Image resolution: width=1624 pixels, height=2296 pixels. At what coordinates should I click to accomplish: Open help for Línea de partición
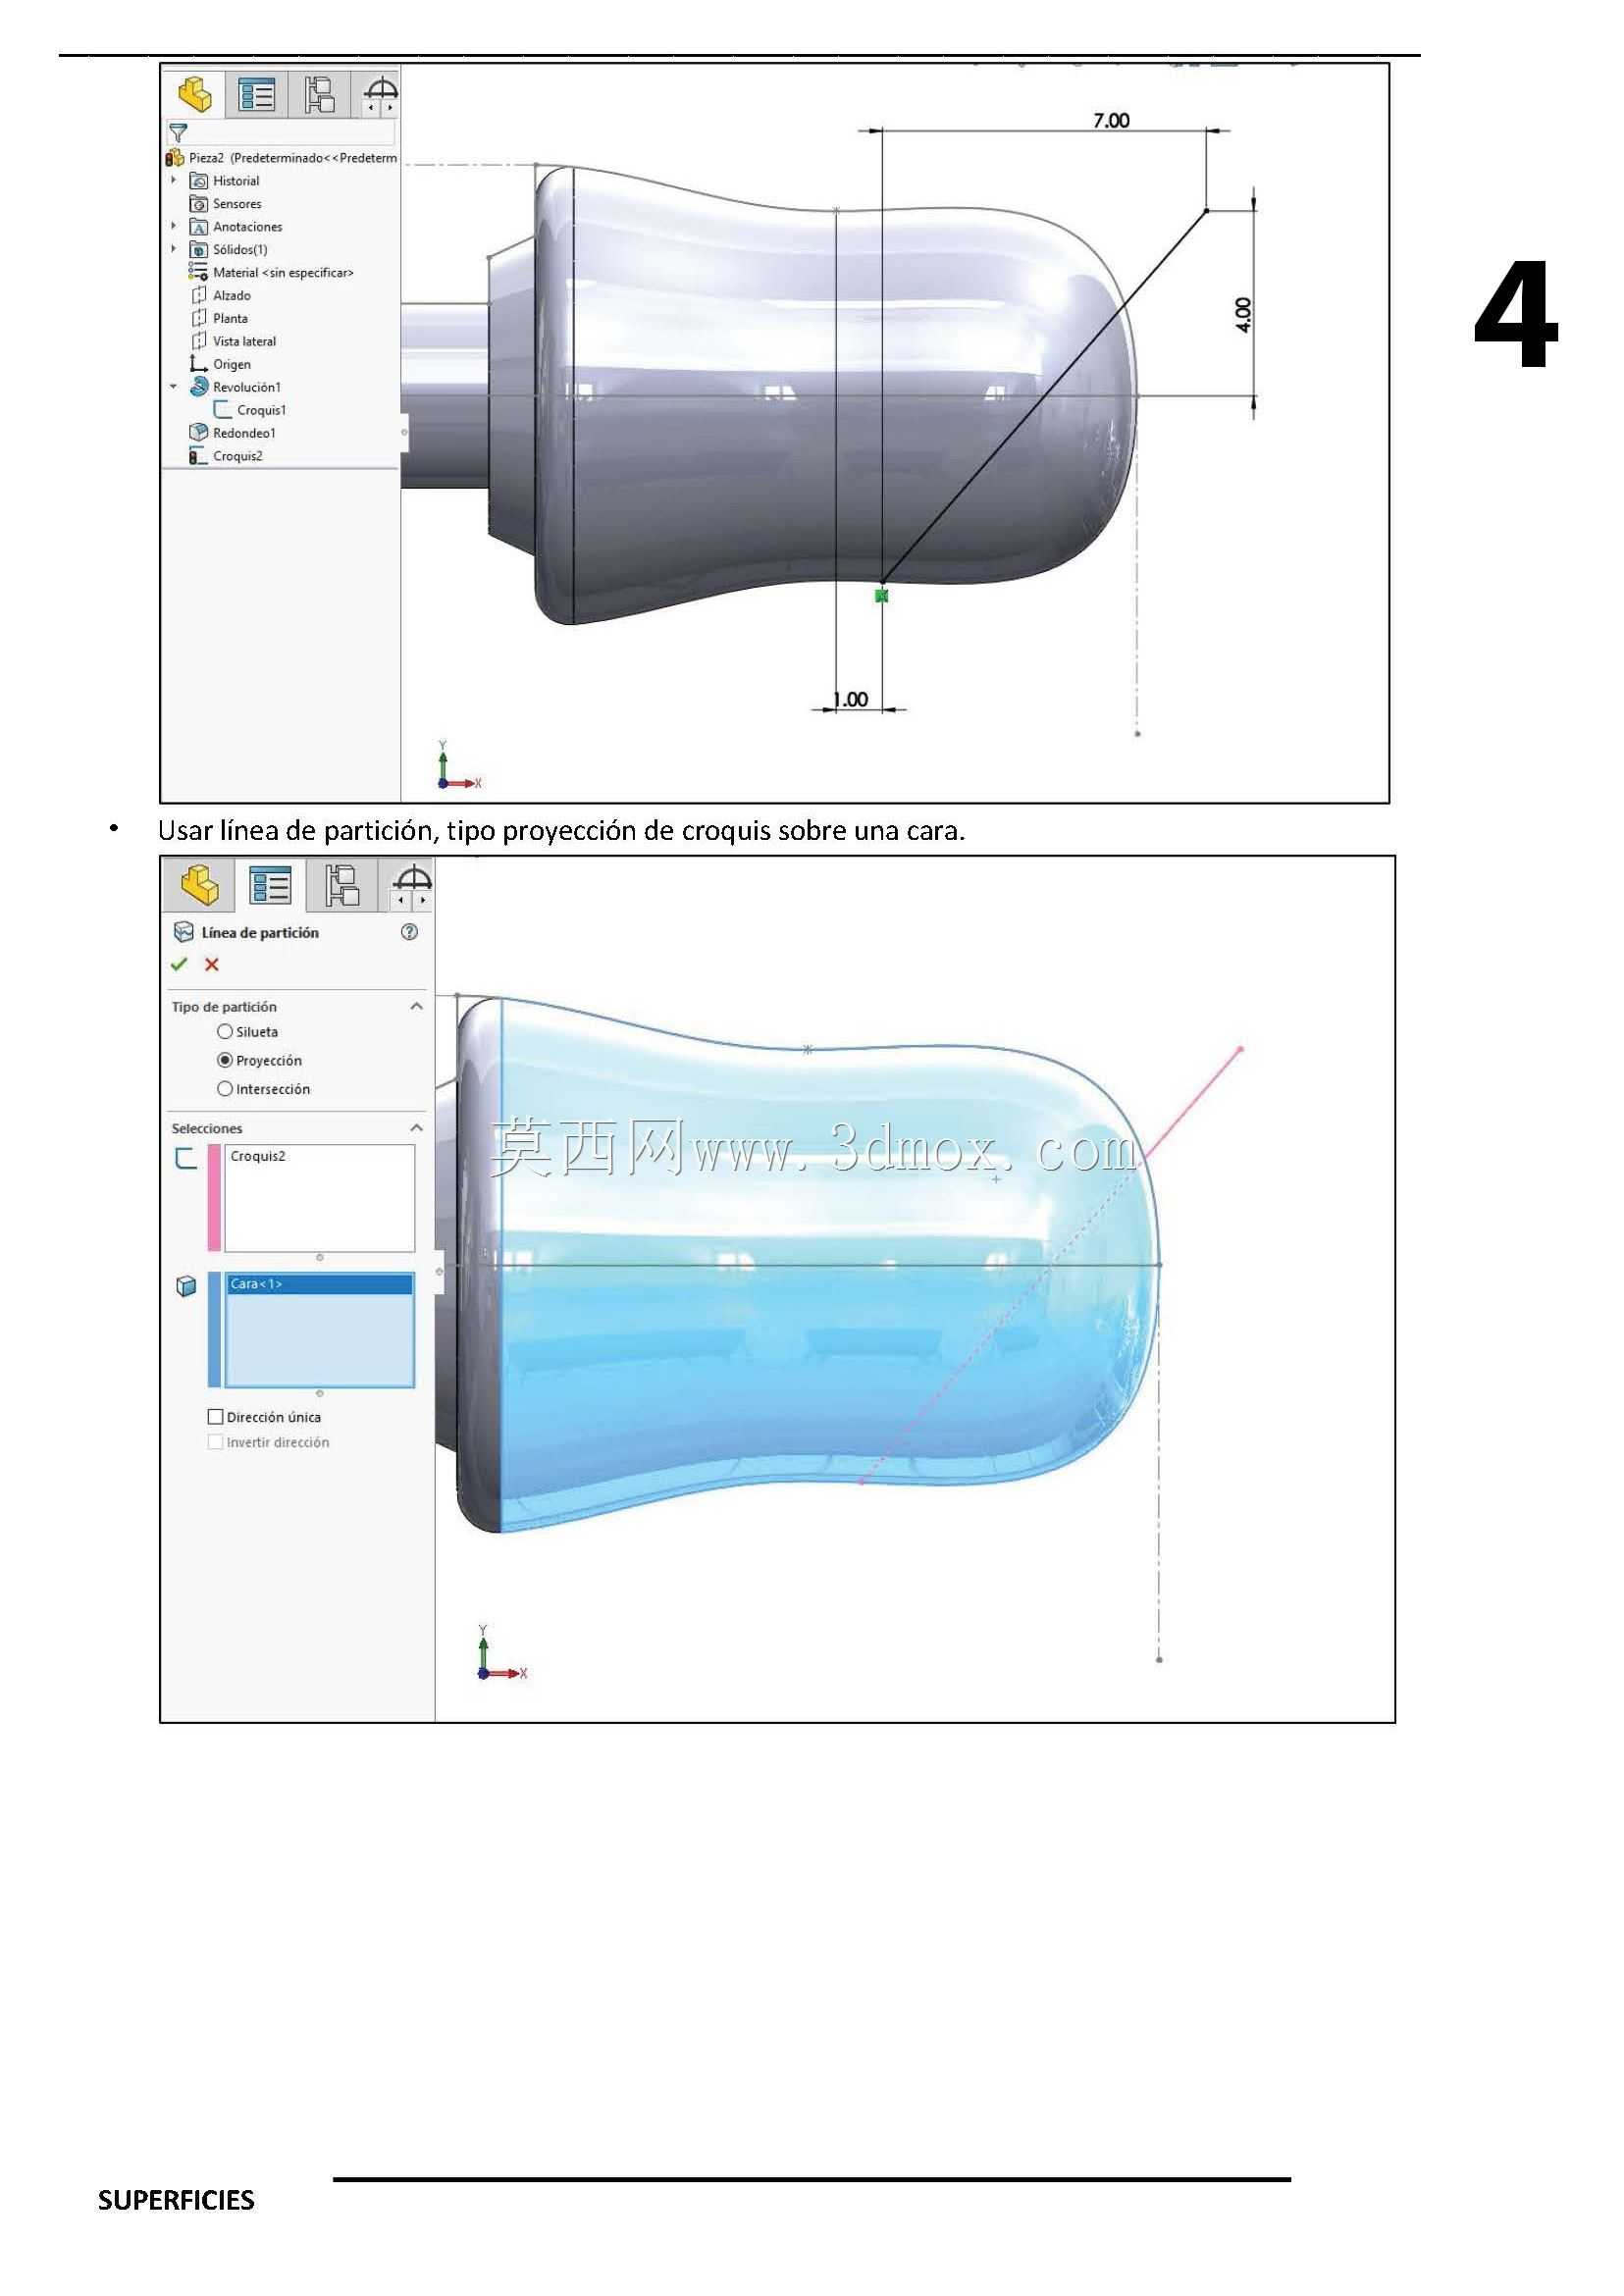pyautogui.click(x=409, y=932)
